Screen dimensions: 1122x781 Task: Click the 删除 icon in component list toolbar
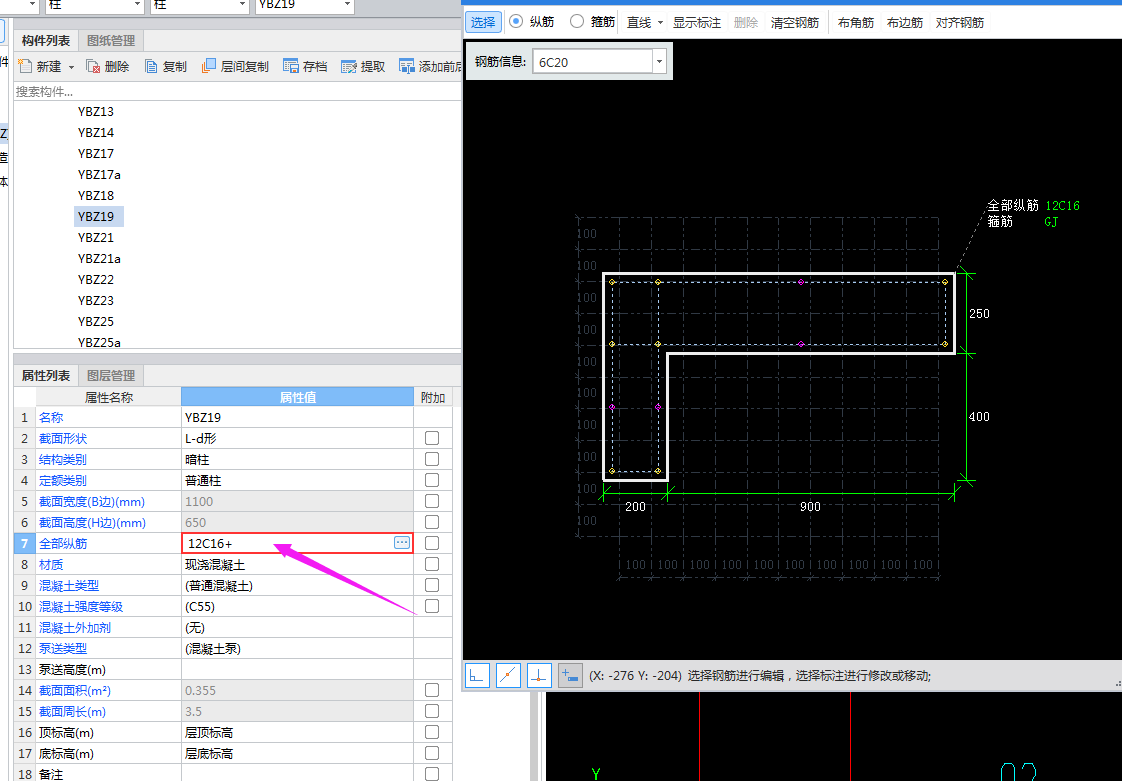coord(93,67)
